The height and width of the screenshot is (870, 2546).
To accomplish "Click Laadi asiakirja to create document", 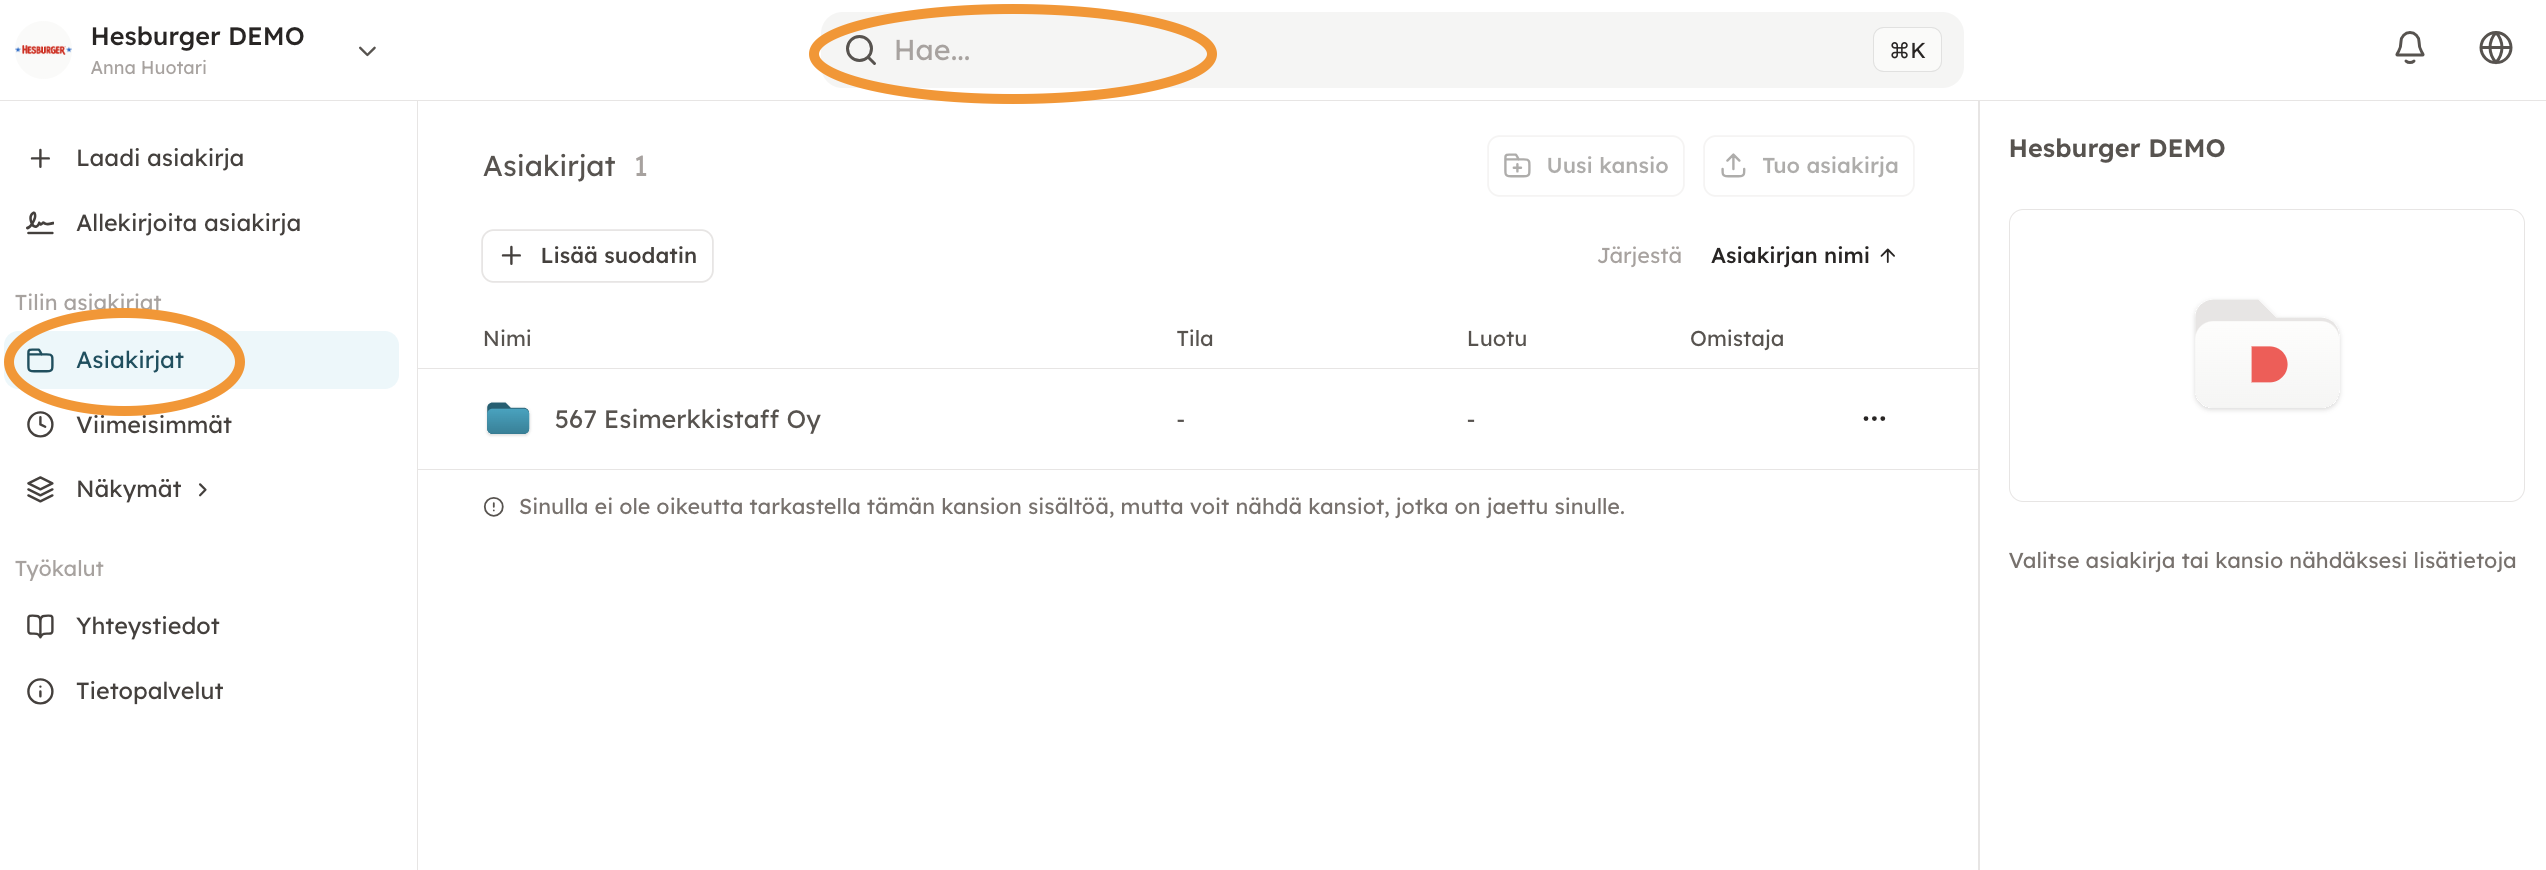I will click(159, 158).
